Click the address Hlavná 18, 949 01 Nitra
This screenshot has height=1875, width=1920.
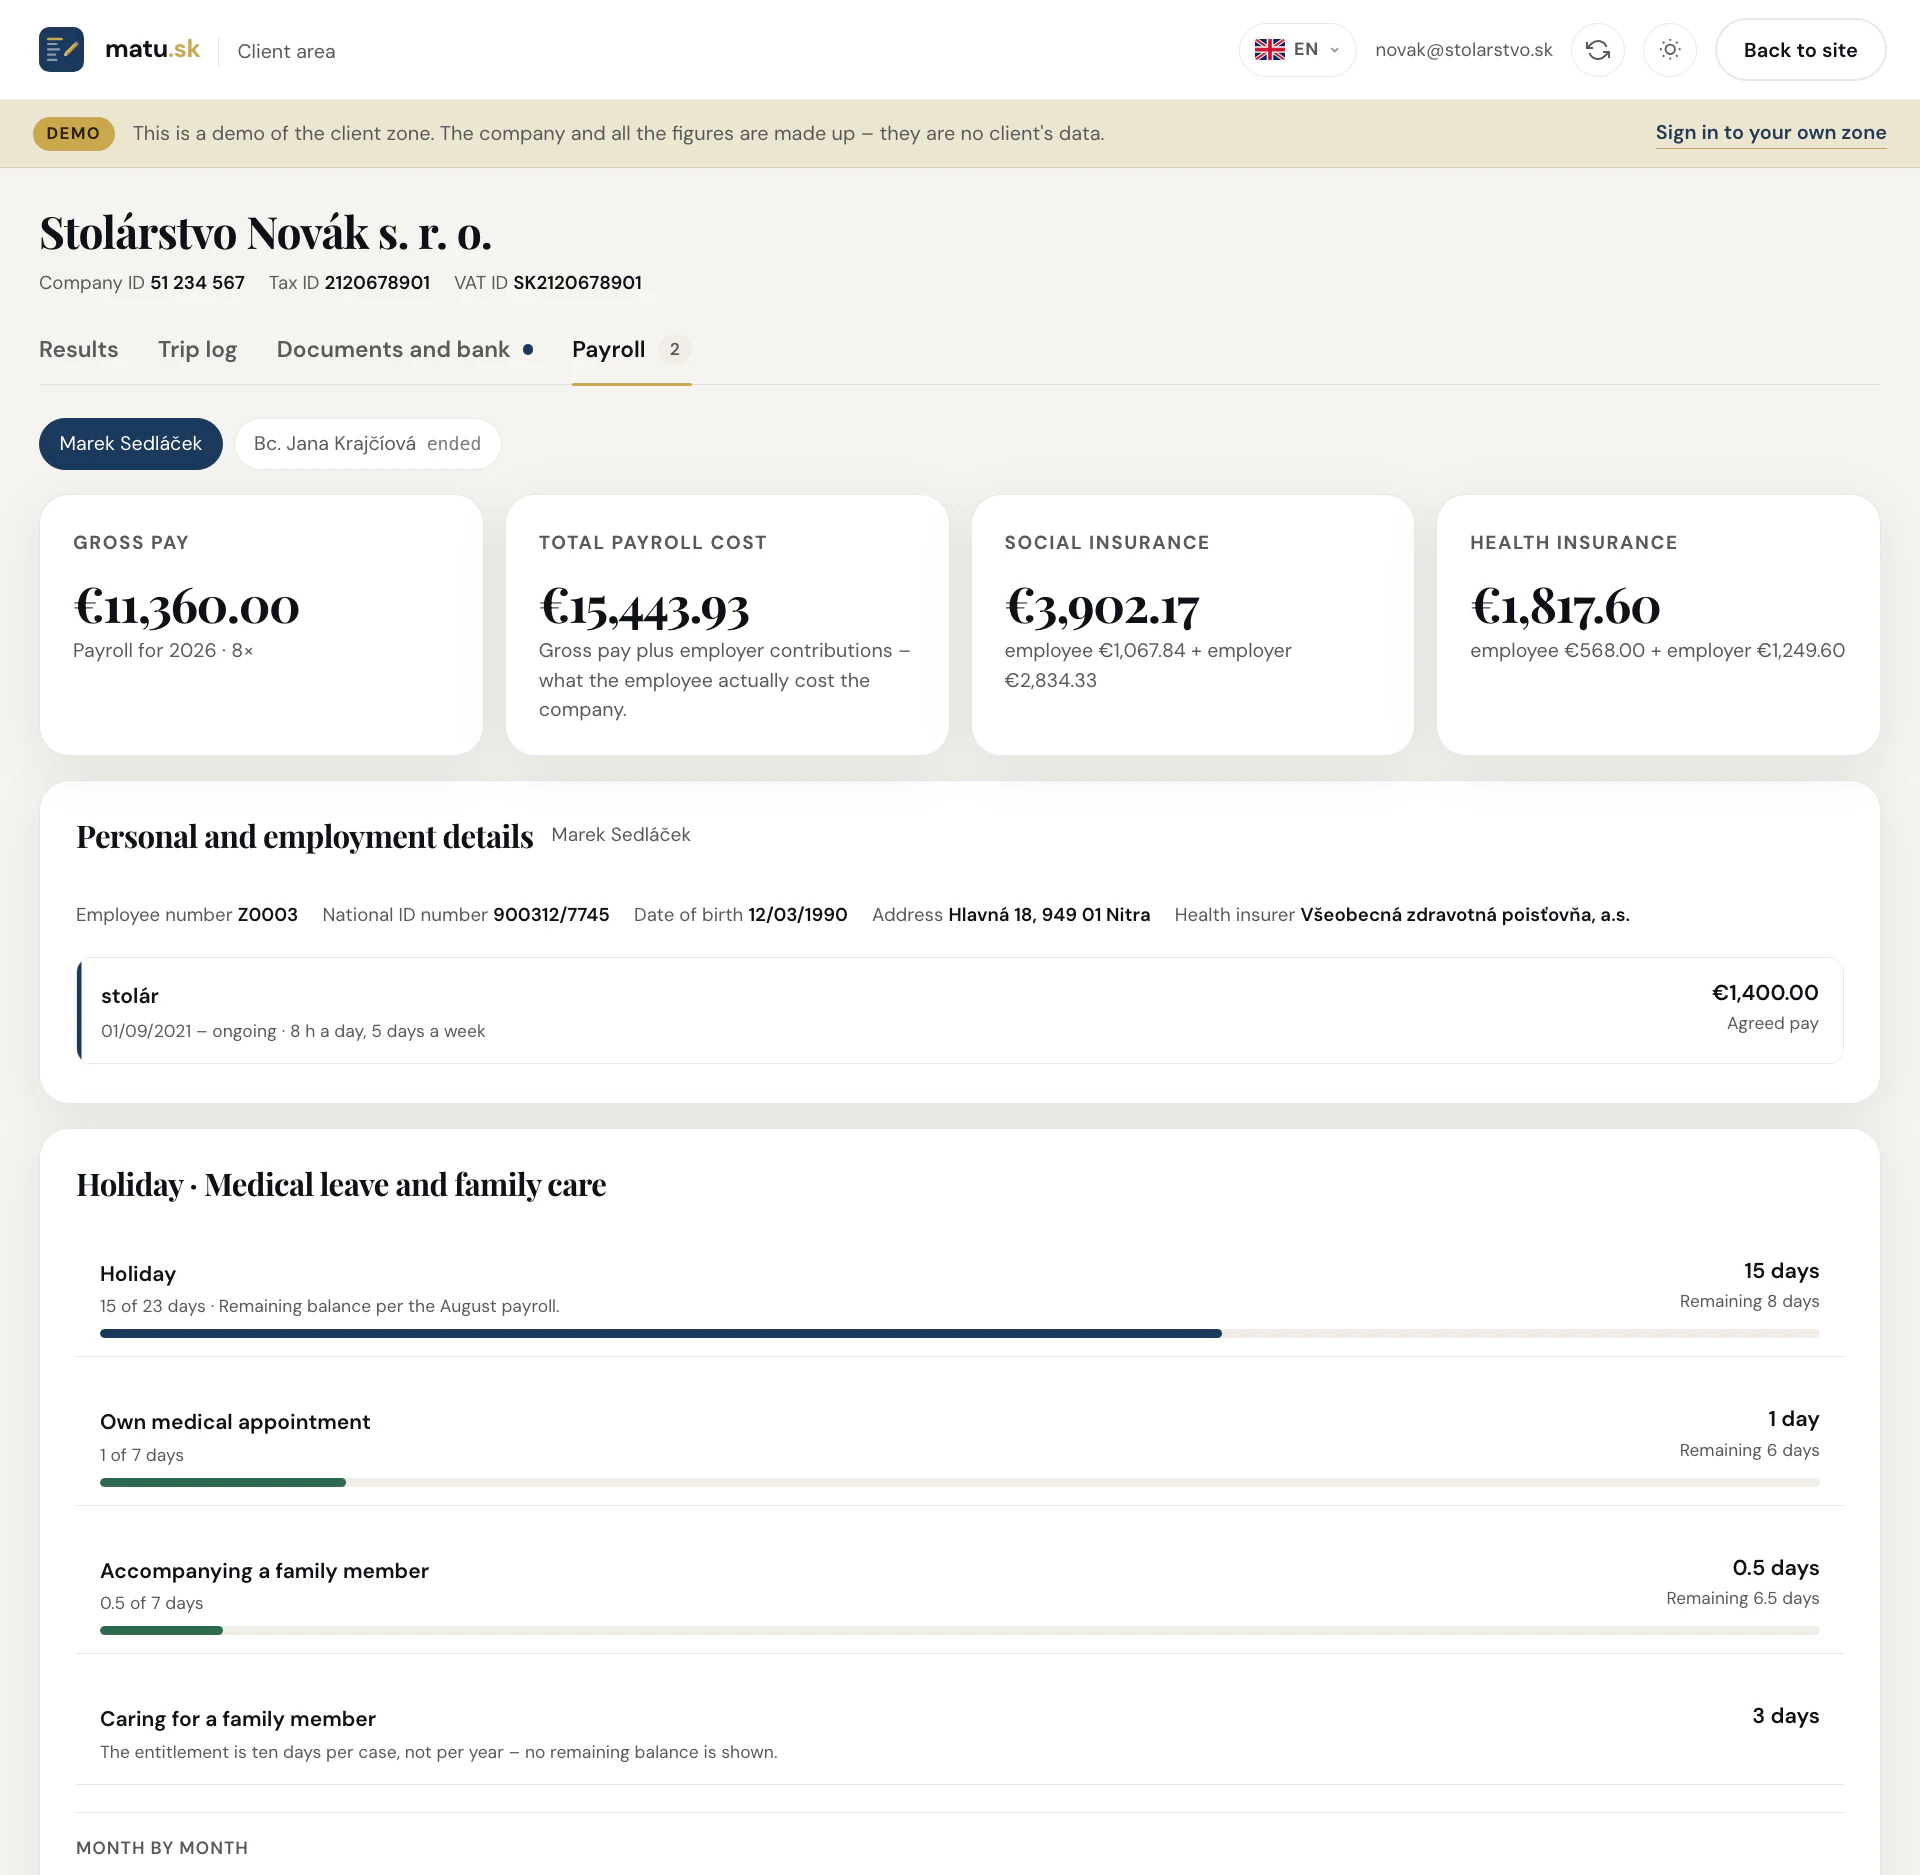pyautogui.click(x=1049, y=915)
